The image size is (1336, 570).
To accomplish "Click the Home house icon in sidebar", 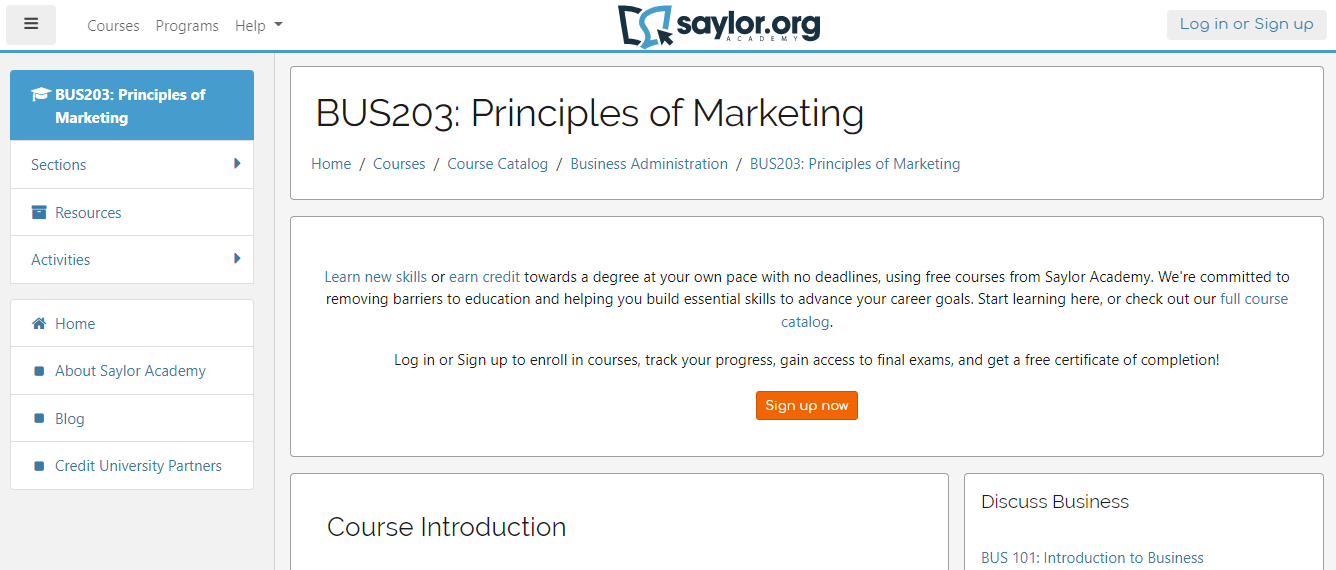I will point(39,323).
